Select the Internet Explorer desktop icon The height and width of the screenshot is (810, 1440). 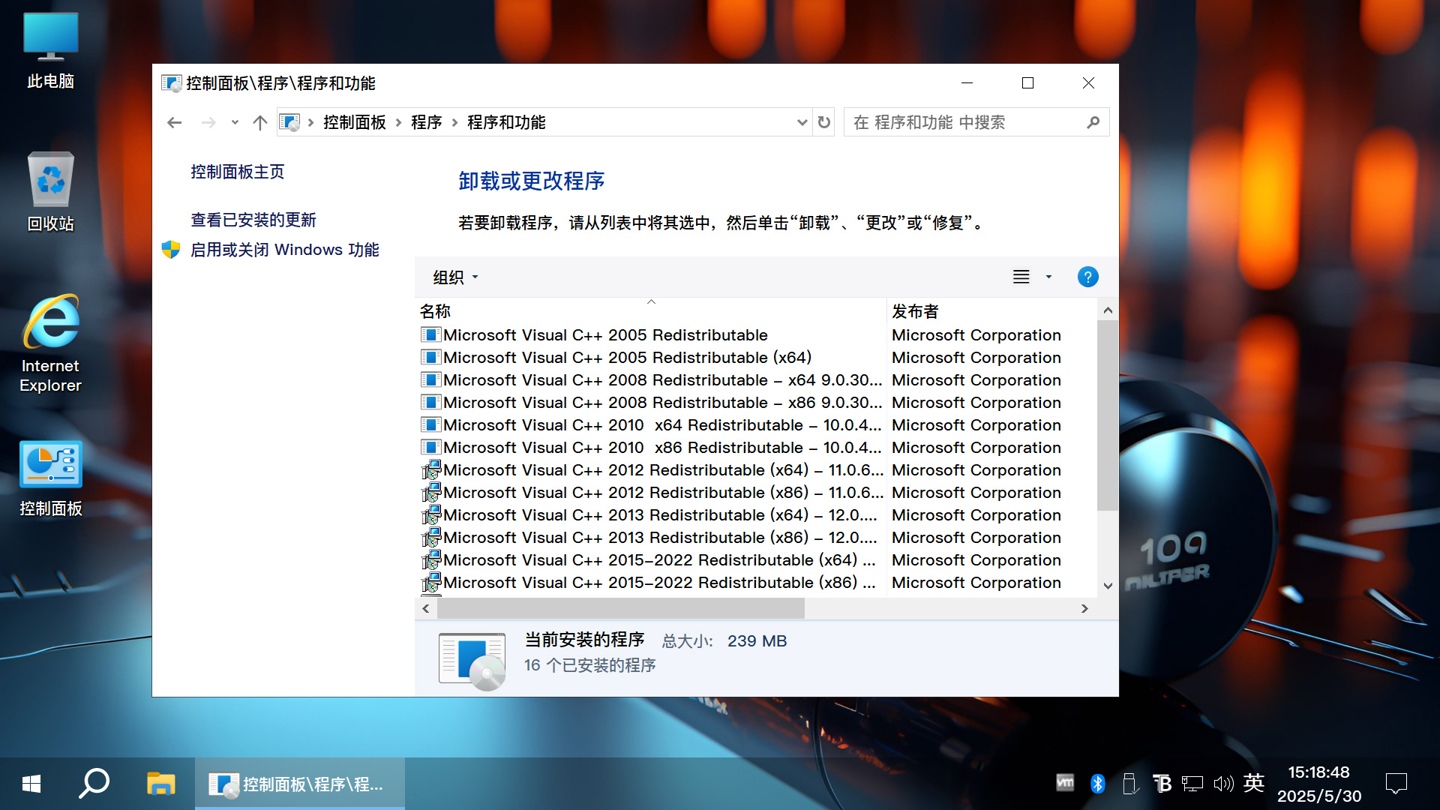coord(50,344)
